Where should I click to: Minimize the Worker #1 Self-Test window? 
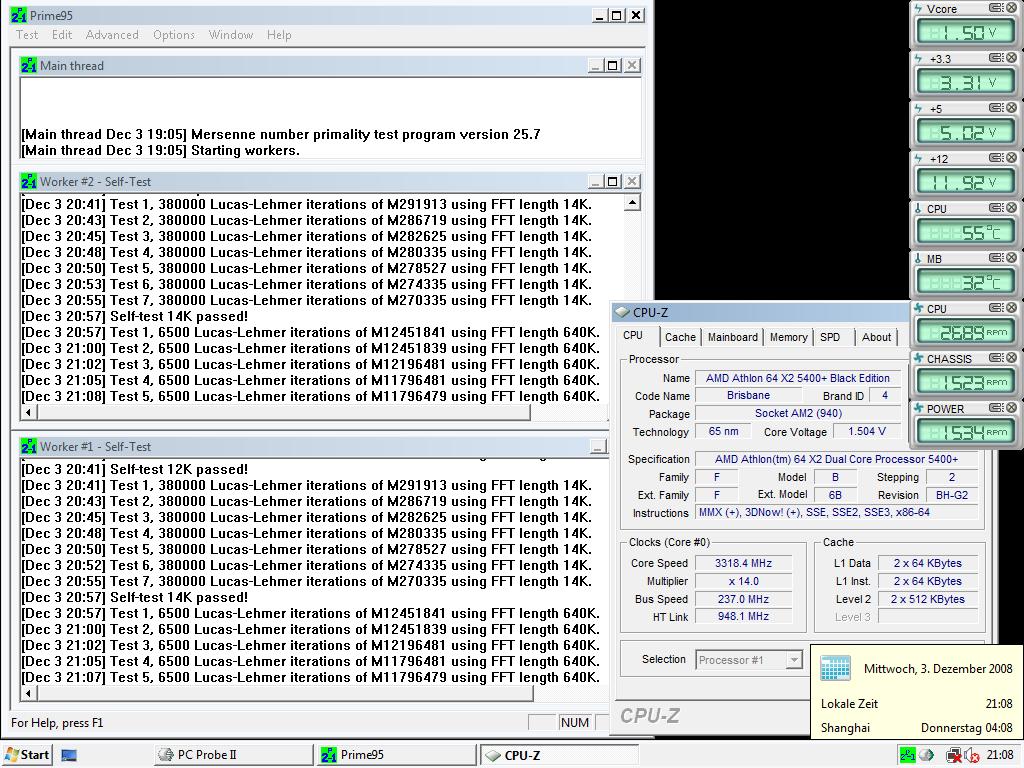[x=597, y=447]
